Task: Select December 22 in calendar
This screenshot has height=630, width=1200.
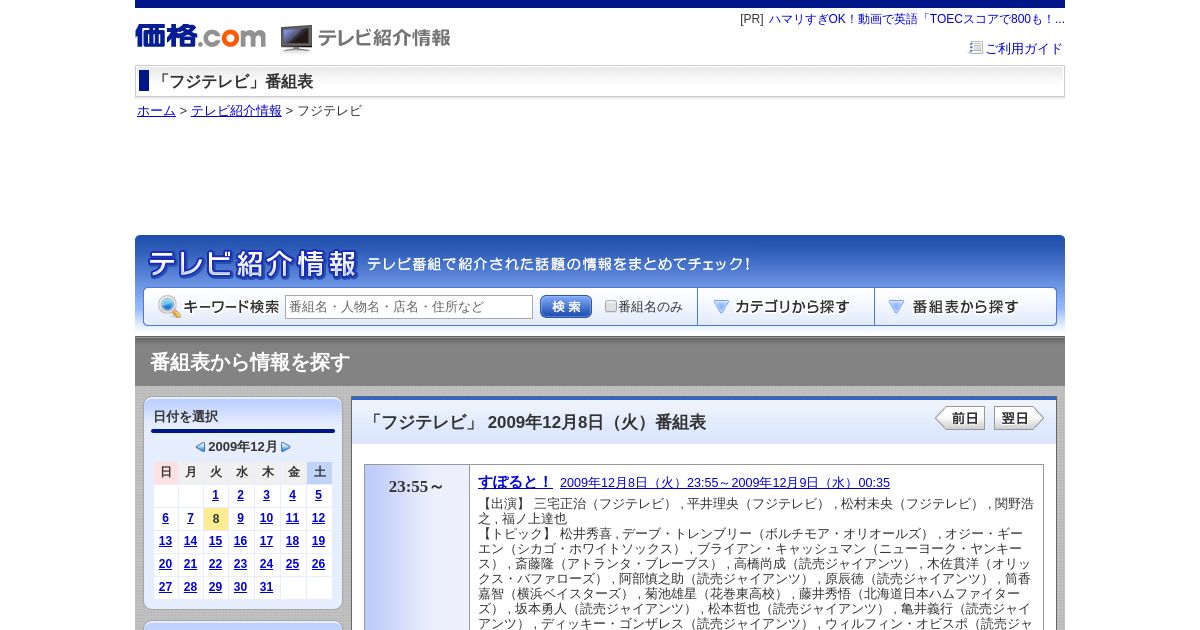Action: [x=215, y=564]
